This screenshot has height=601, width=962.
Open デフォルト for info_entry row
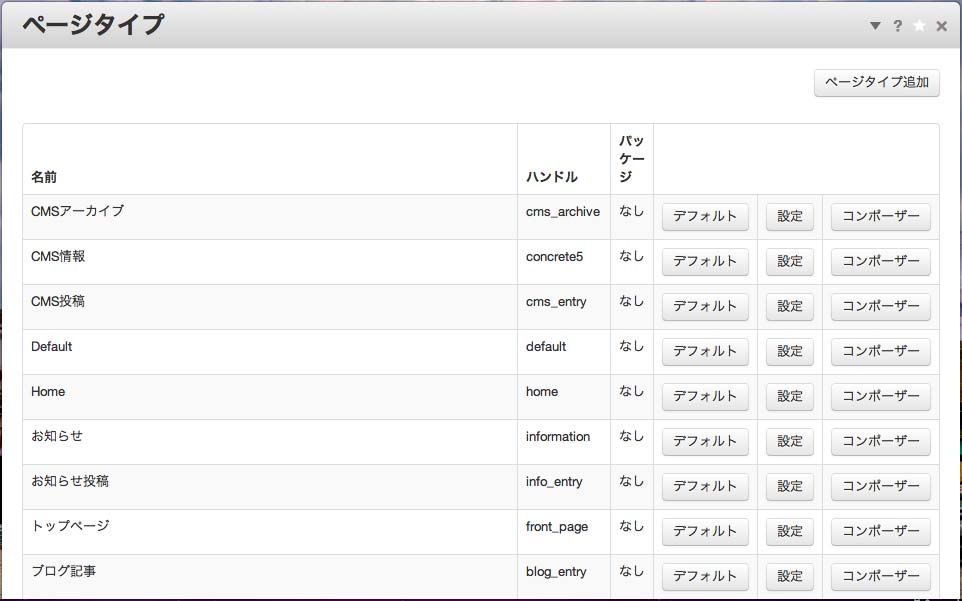(x=705, y=486)
